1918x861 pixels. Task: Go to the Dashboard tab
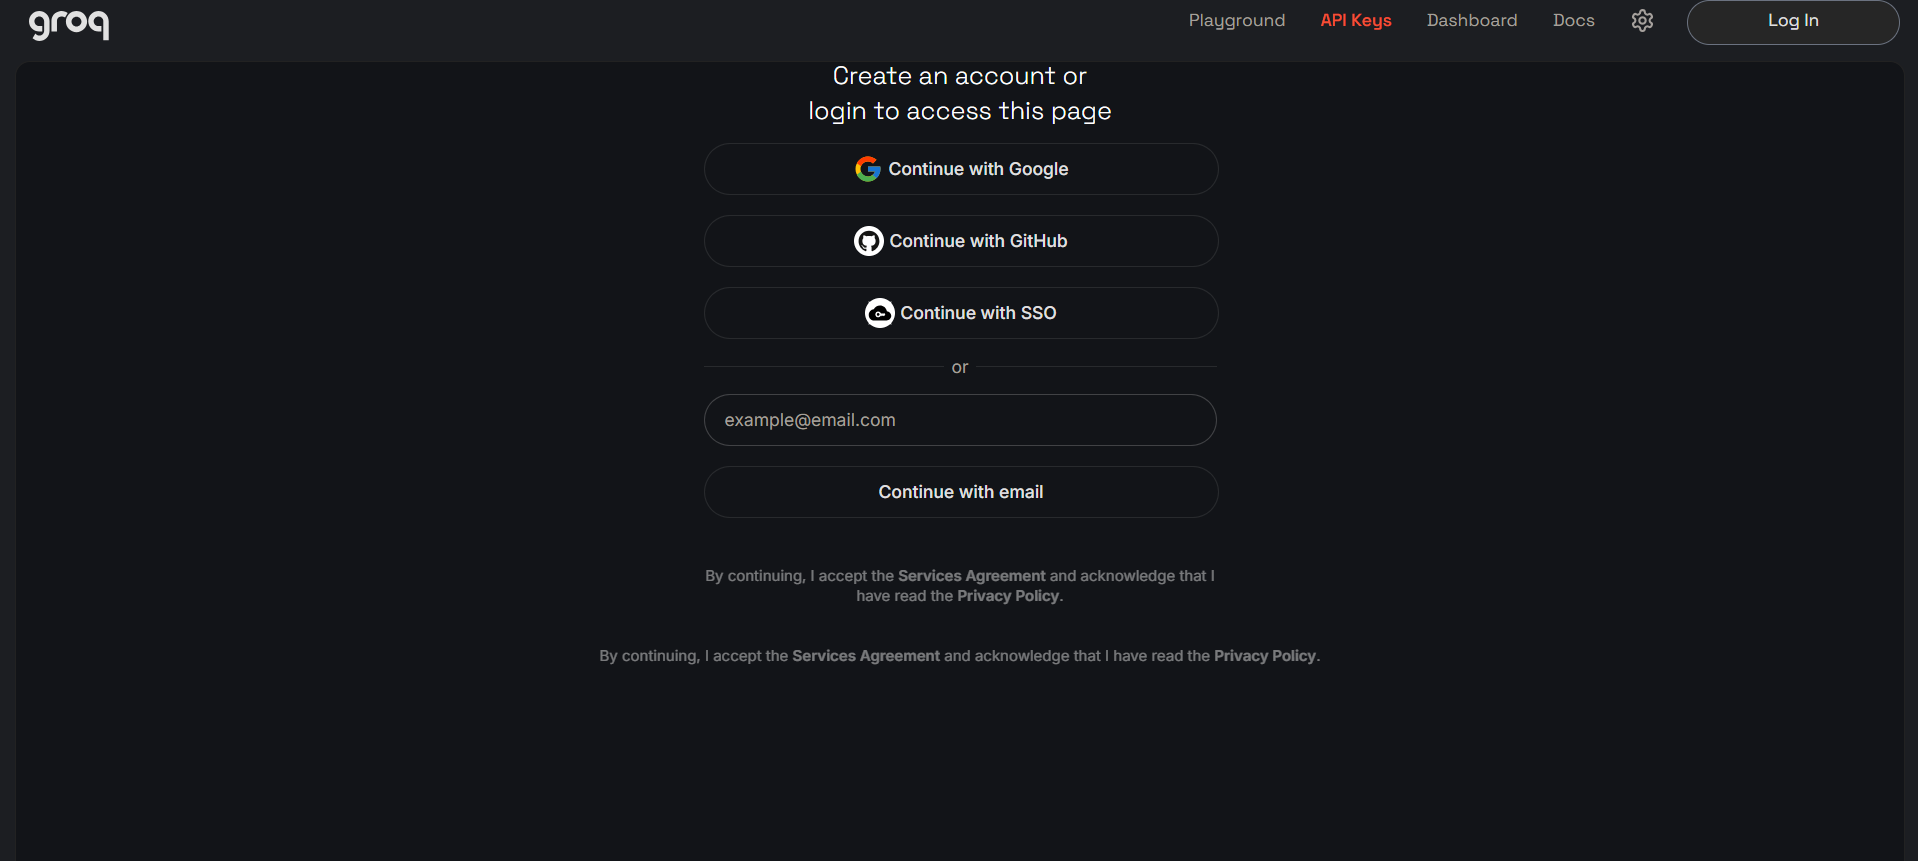tap(1471, 20)
